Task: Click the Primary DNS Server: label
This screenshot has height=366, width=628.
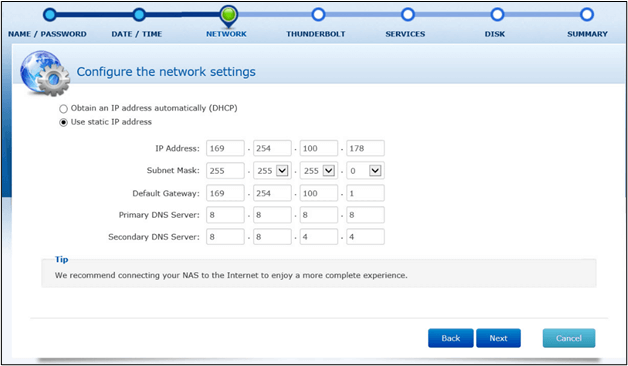Action: pyautogui.click(x=159, y=215)
